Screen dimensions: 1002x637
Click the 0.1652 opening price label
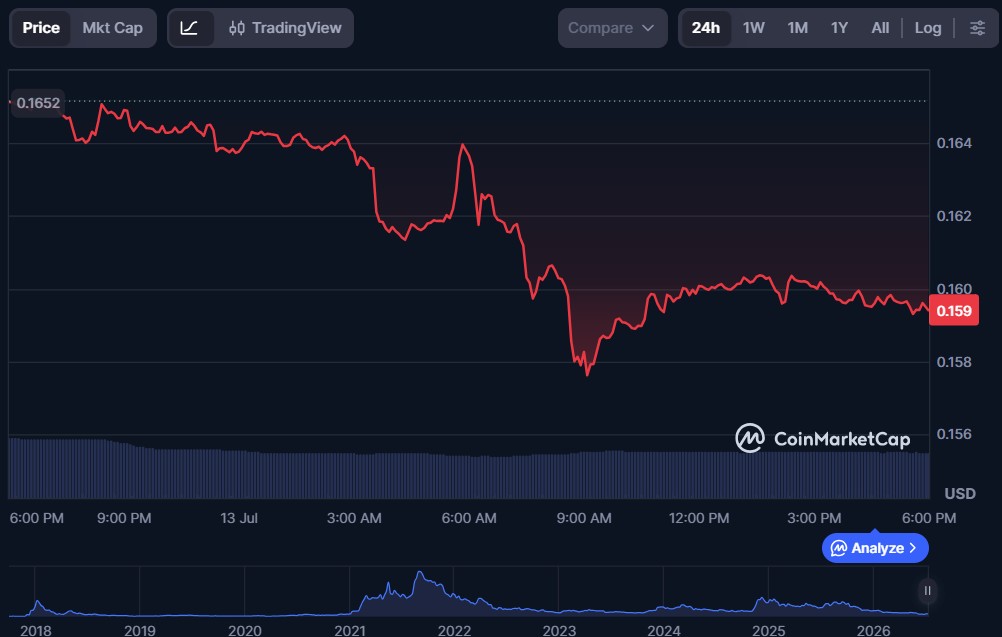38,103
